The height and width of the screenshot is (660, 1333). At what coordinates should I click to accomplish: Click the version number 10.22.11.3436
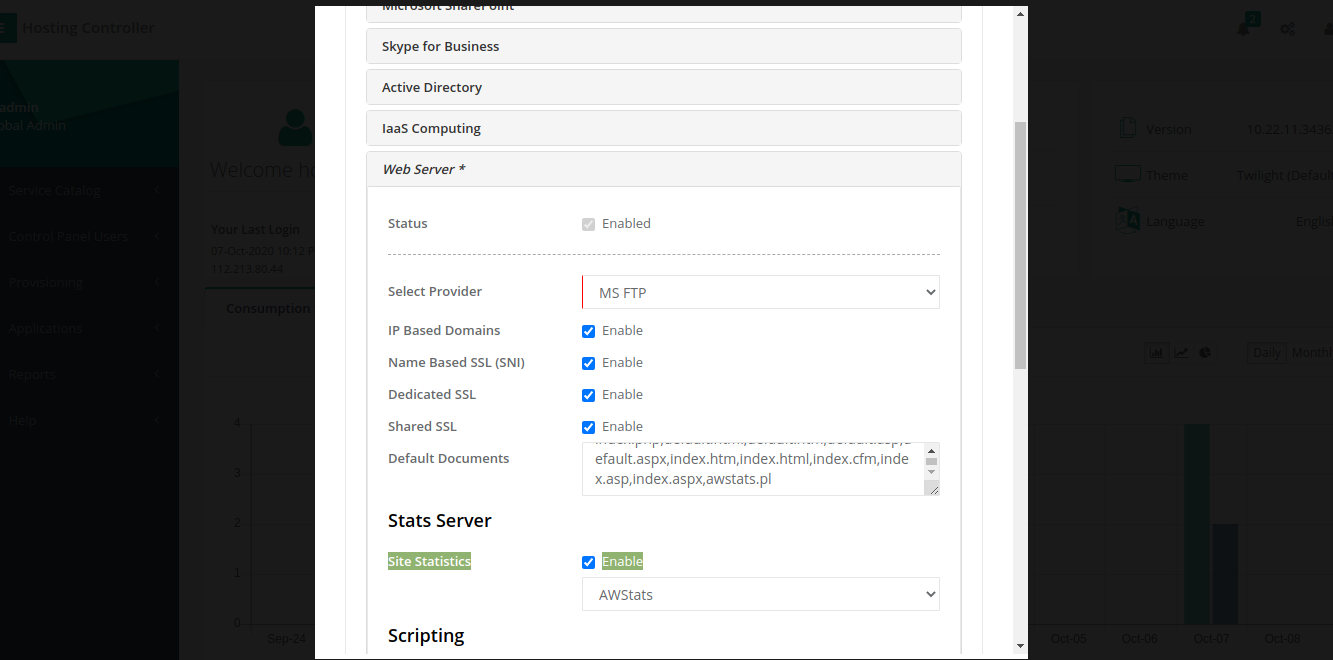pos(1288,129)
